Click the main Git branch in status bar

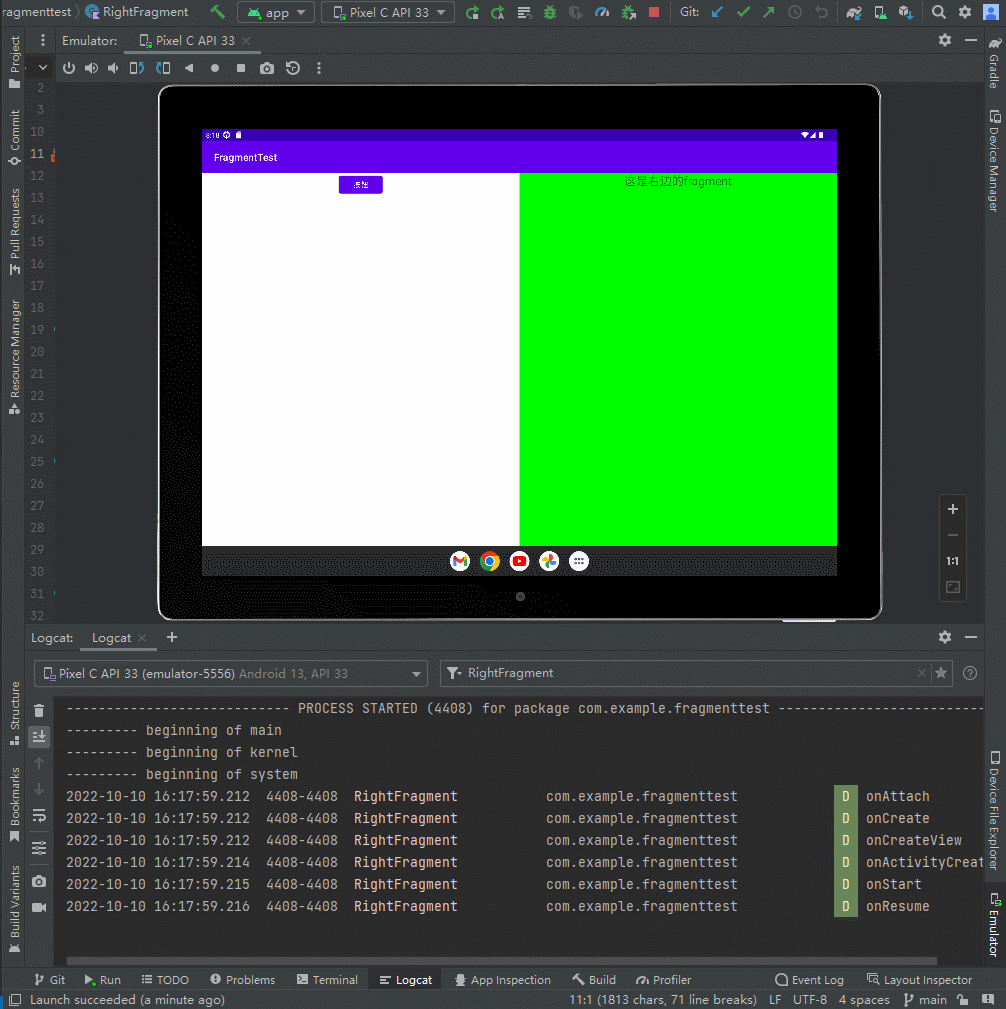click(925, 999)
